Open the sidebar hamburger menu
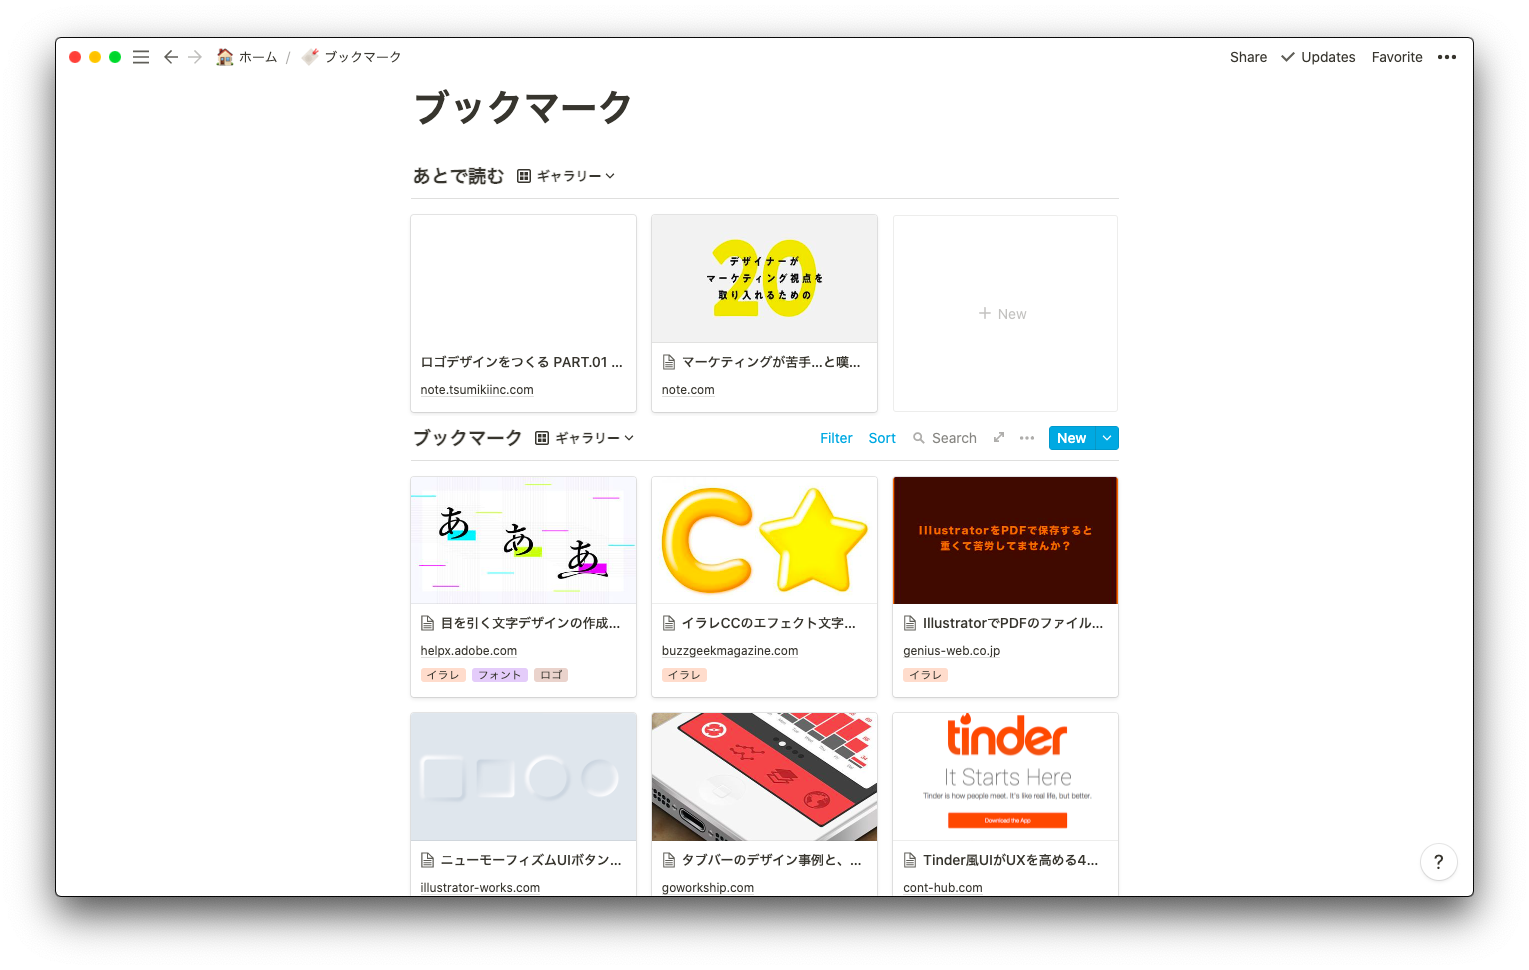The width and height of the screenshot is (1529, 970). [x=141, y=57]
